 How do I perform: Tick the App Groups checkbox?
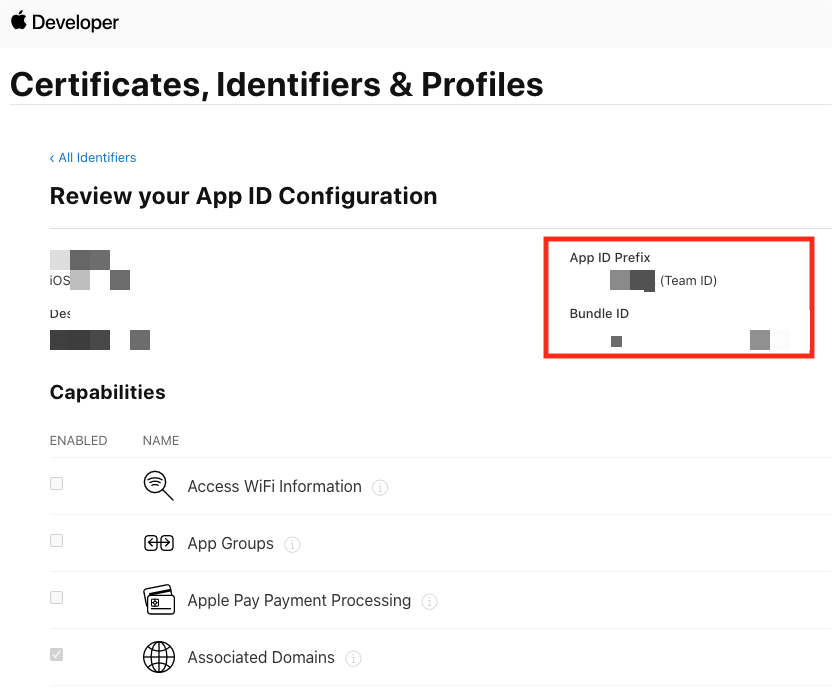click(57, 541)
